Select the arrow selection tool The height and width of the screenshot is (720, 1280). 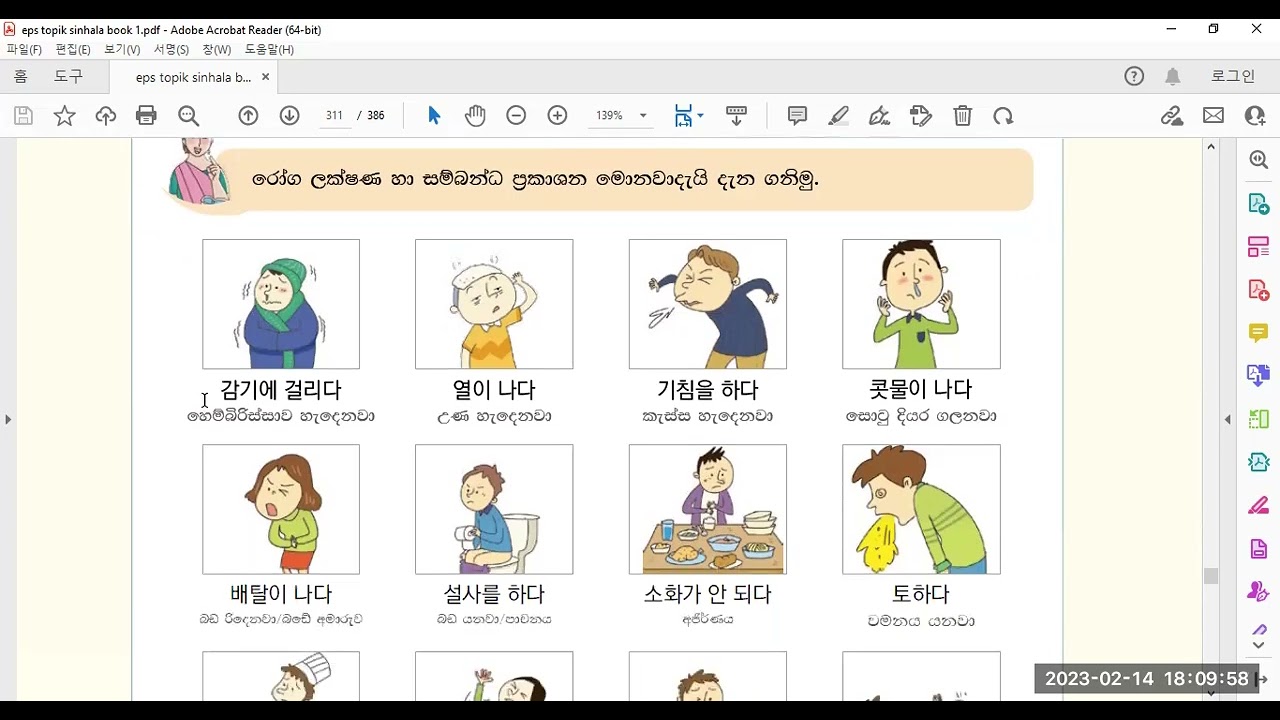(x=433, y=116)
